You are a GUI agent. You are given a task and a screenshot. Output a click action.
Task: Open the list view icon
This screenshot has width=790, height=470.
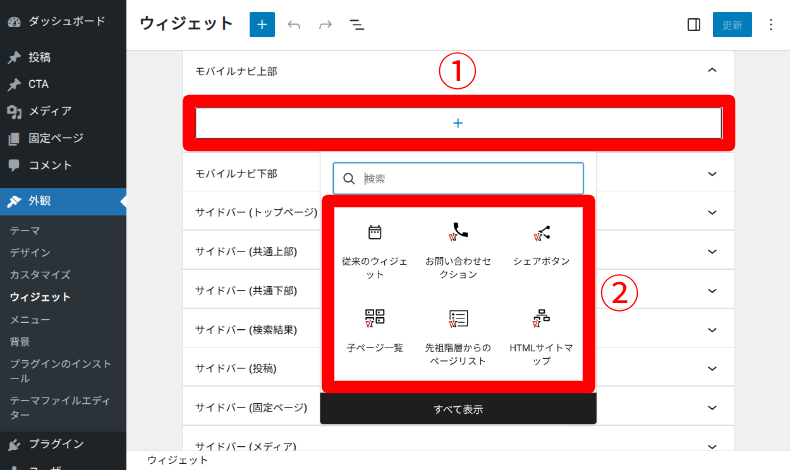pos(357,25)
